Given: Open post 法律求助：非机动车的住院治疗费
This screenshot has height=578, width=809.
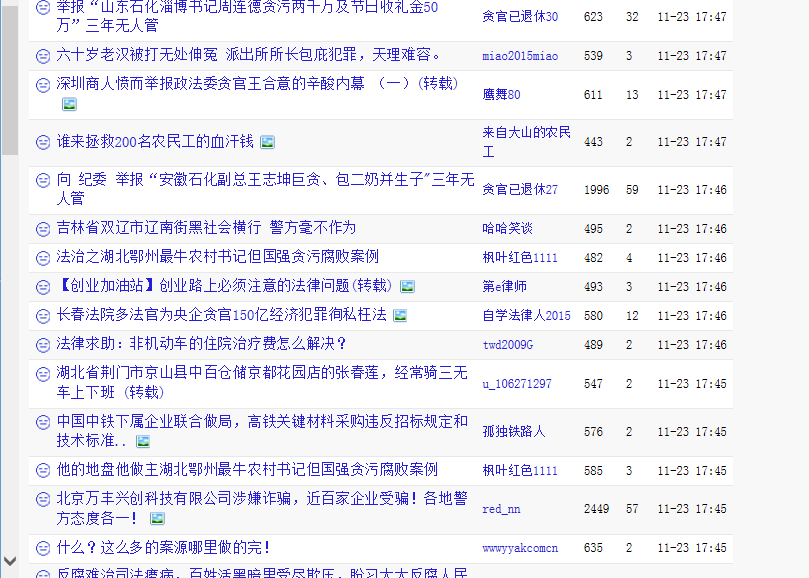Looking at the screenshot, I should [201, 344].
